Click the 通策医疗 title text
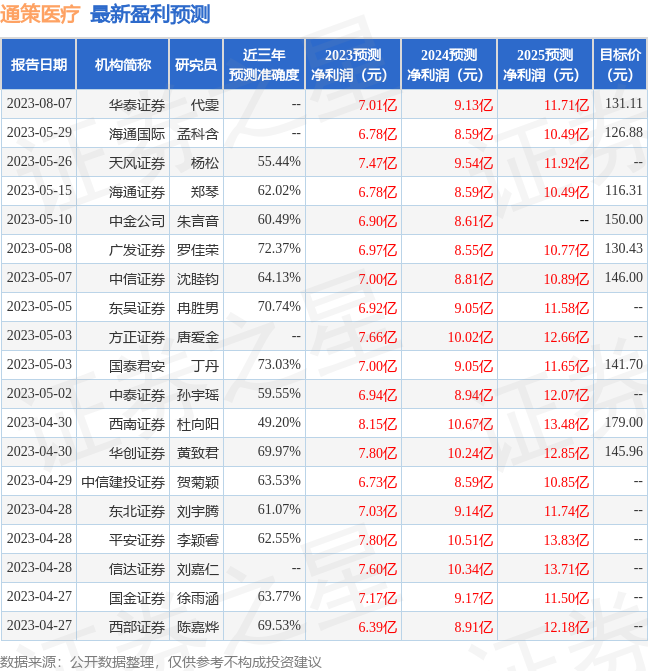Image resolution: width=648 pixels, height=671 pixels. click(x=40, y=15)
